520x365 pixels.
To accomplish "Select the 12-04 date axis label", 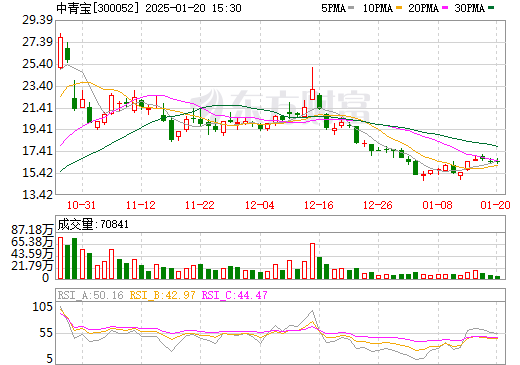I will (260, 205).
